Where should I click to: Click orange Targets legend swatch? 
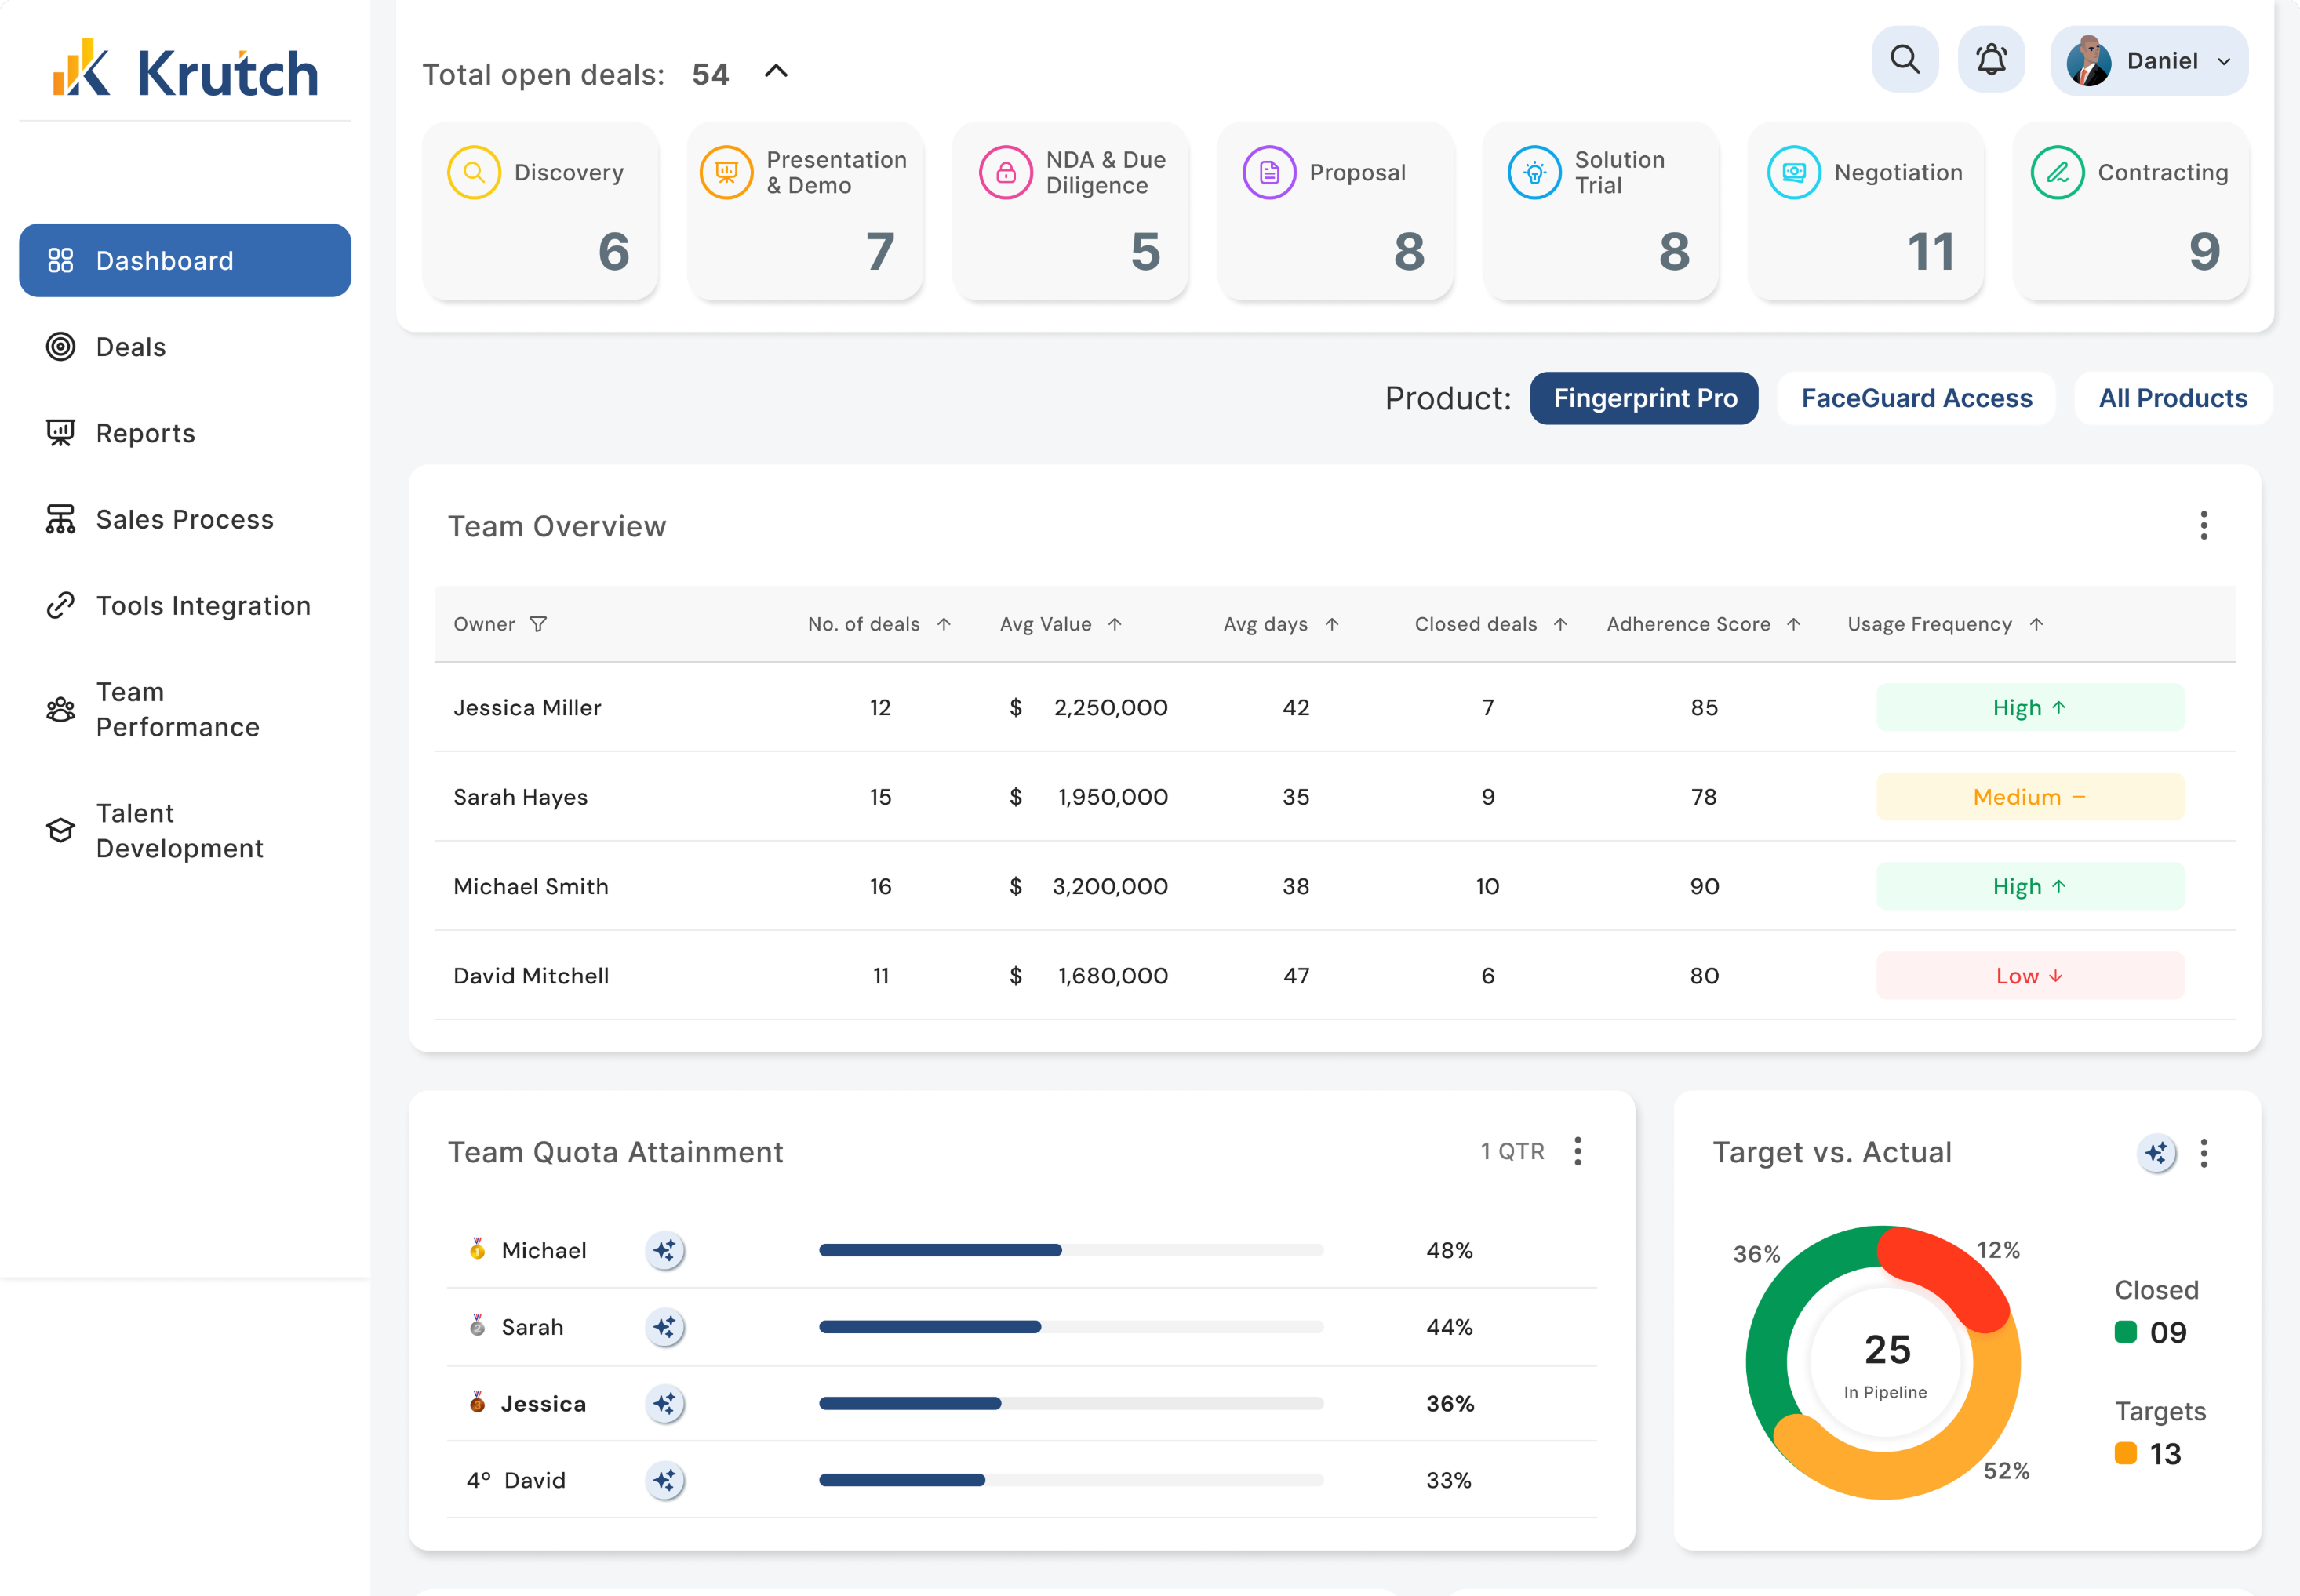point(2126,1453)
